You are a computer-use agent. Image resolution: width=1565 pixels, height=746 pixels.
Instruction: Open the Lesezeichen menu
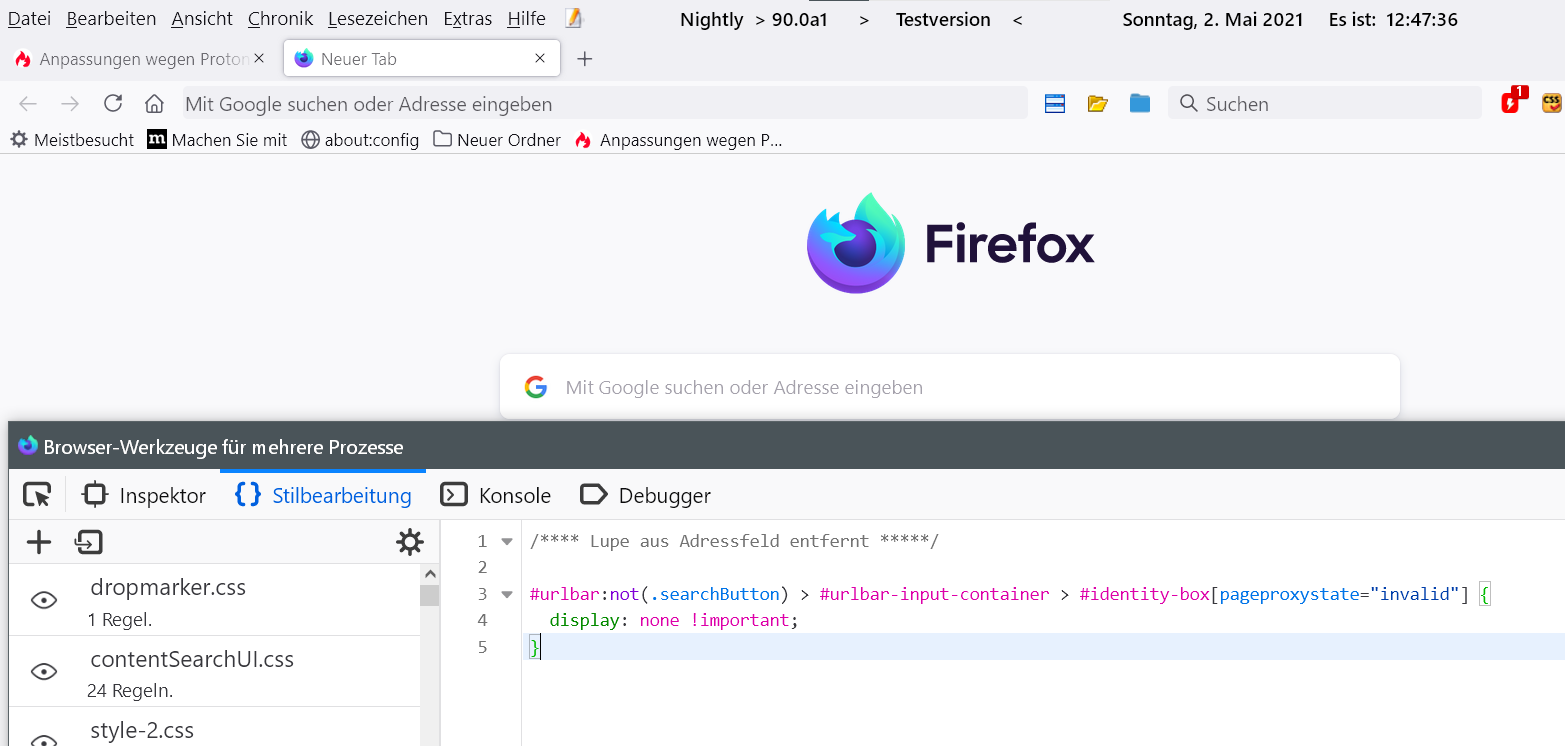pos(377,19)
